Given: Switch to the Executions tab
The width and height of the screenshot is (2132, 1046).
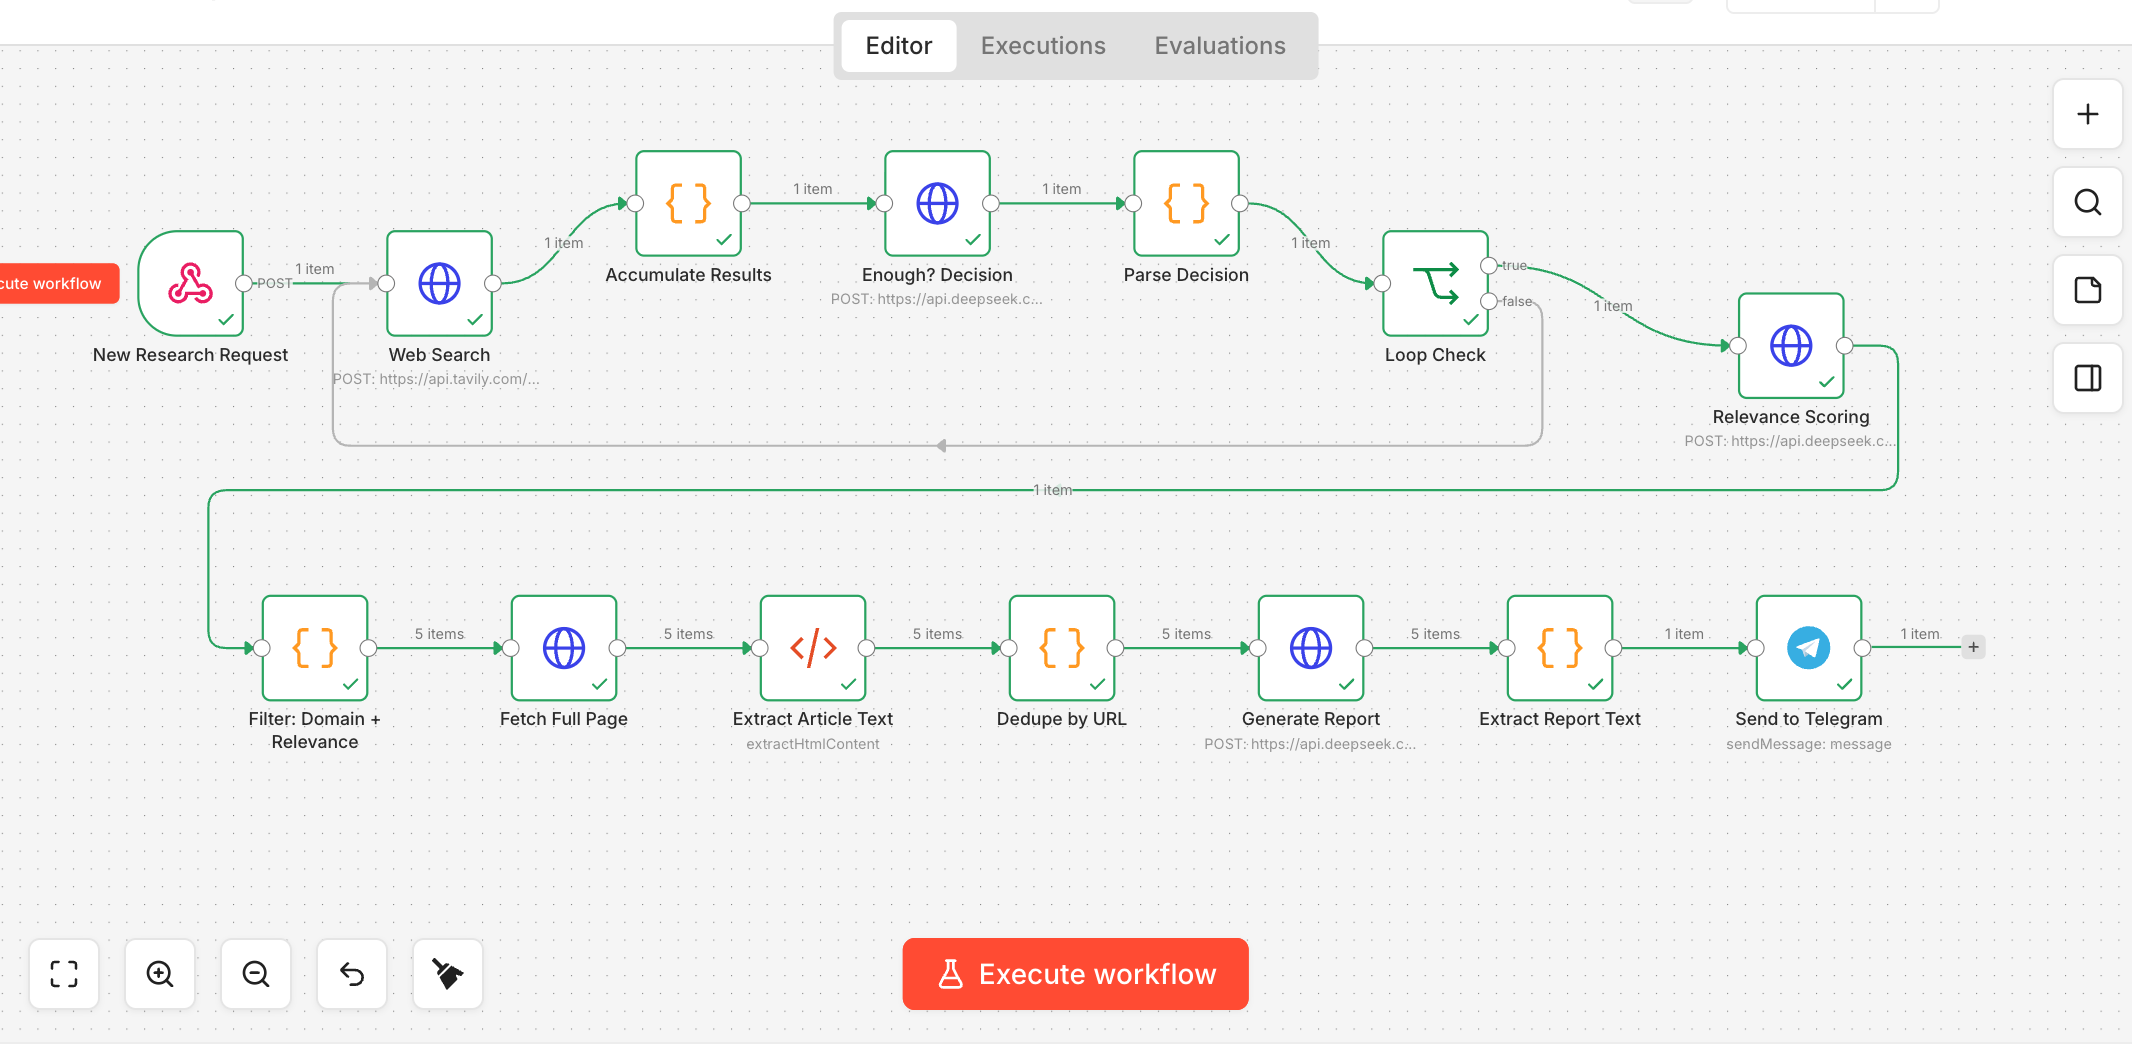Looking at the screenshot, I should (1043, 46).
